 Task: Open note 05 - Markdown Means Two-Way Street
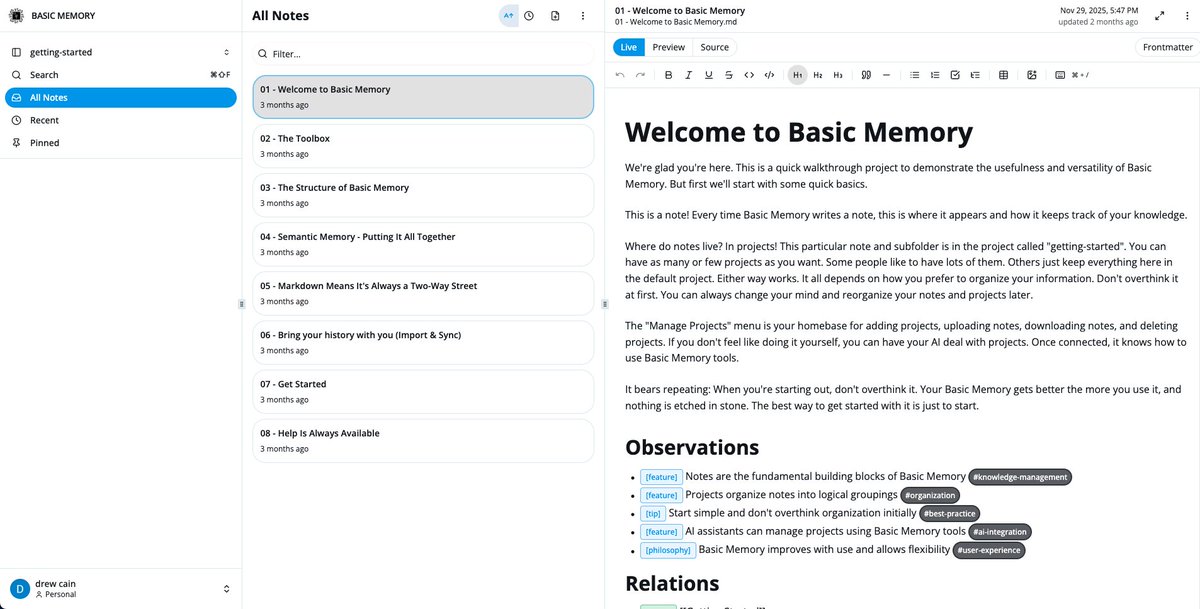click(423, 293)
